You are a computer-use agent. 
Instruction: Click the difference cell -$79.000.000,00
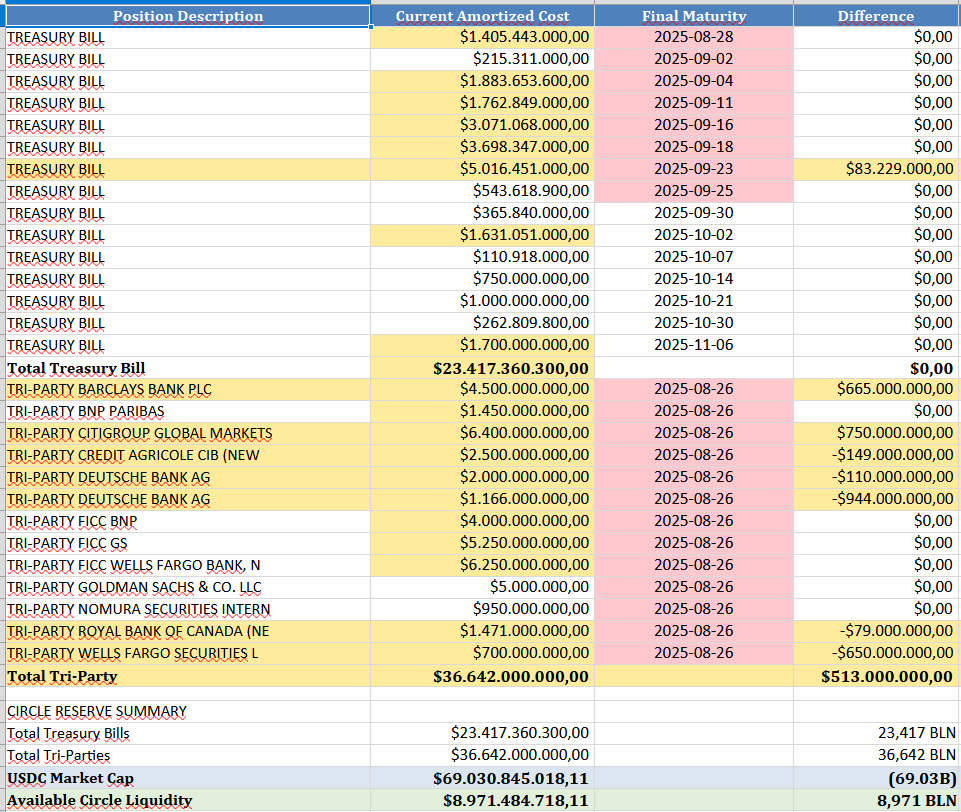tap(876, 632)
